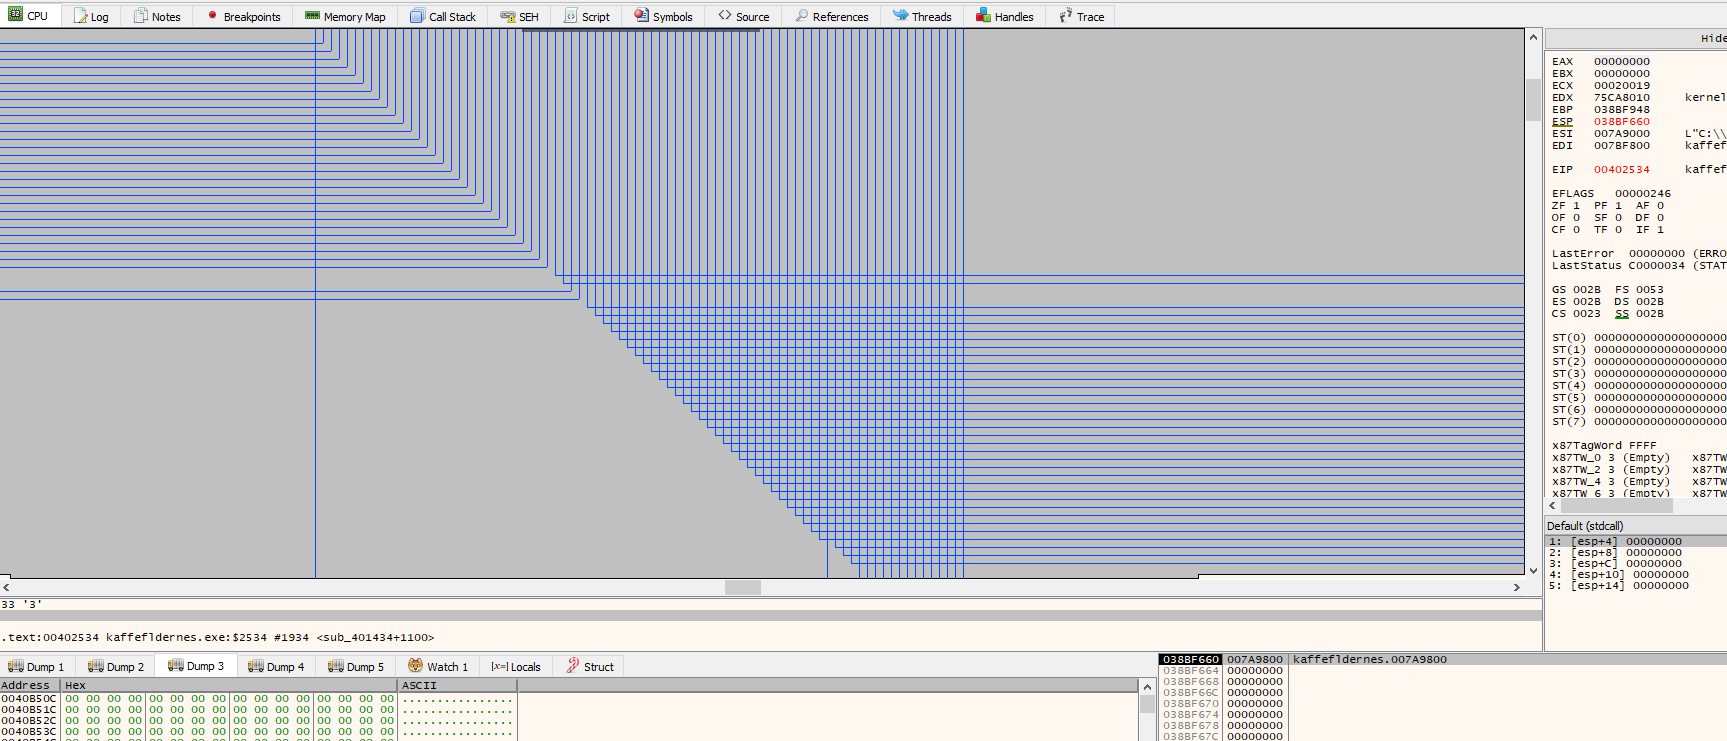Toggle the TF flag value

(1619, 230)
